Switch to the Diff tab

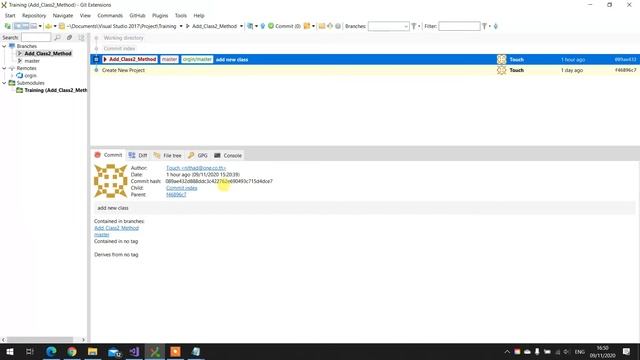tap(138, 156)
